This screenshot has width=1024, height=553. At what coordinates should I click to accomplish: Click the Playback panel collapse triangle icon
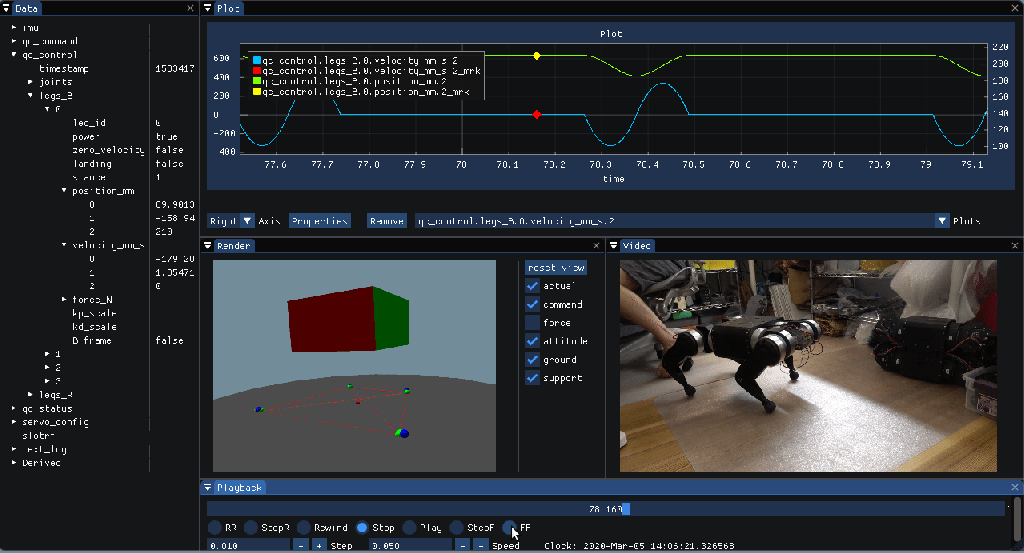(x=208, y=487)
